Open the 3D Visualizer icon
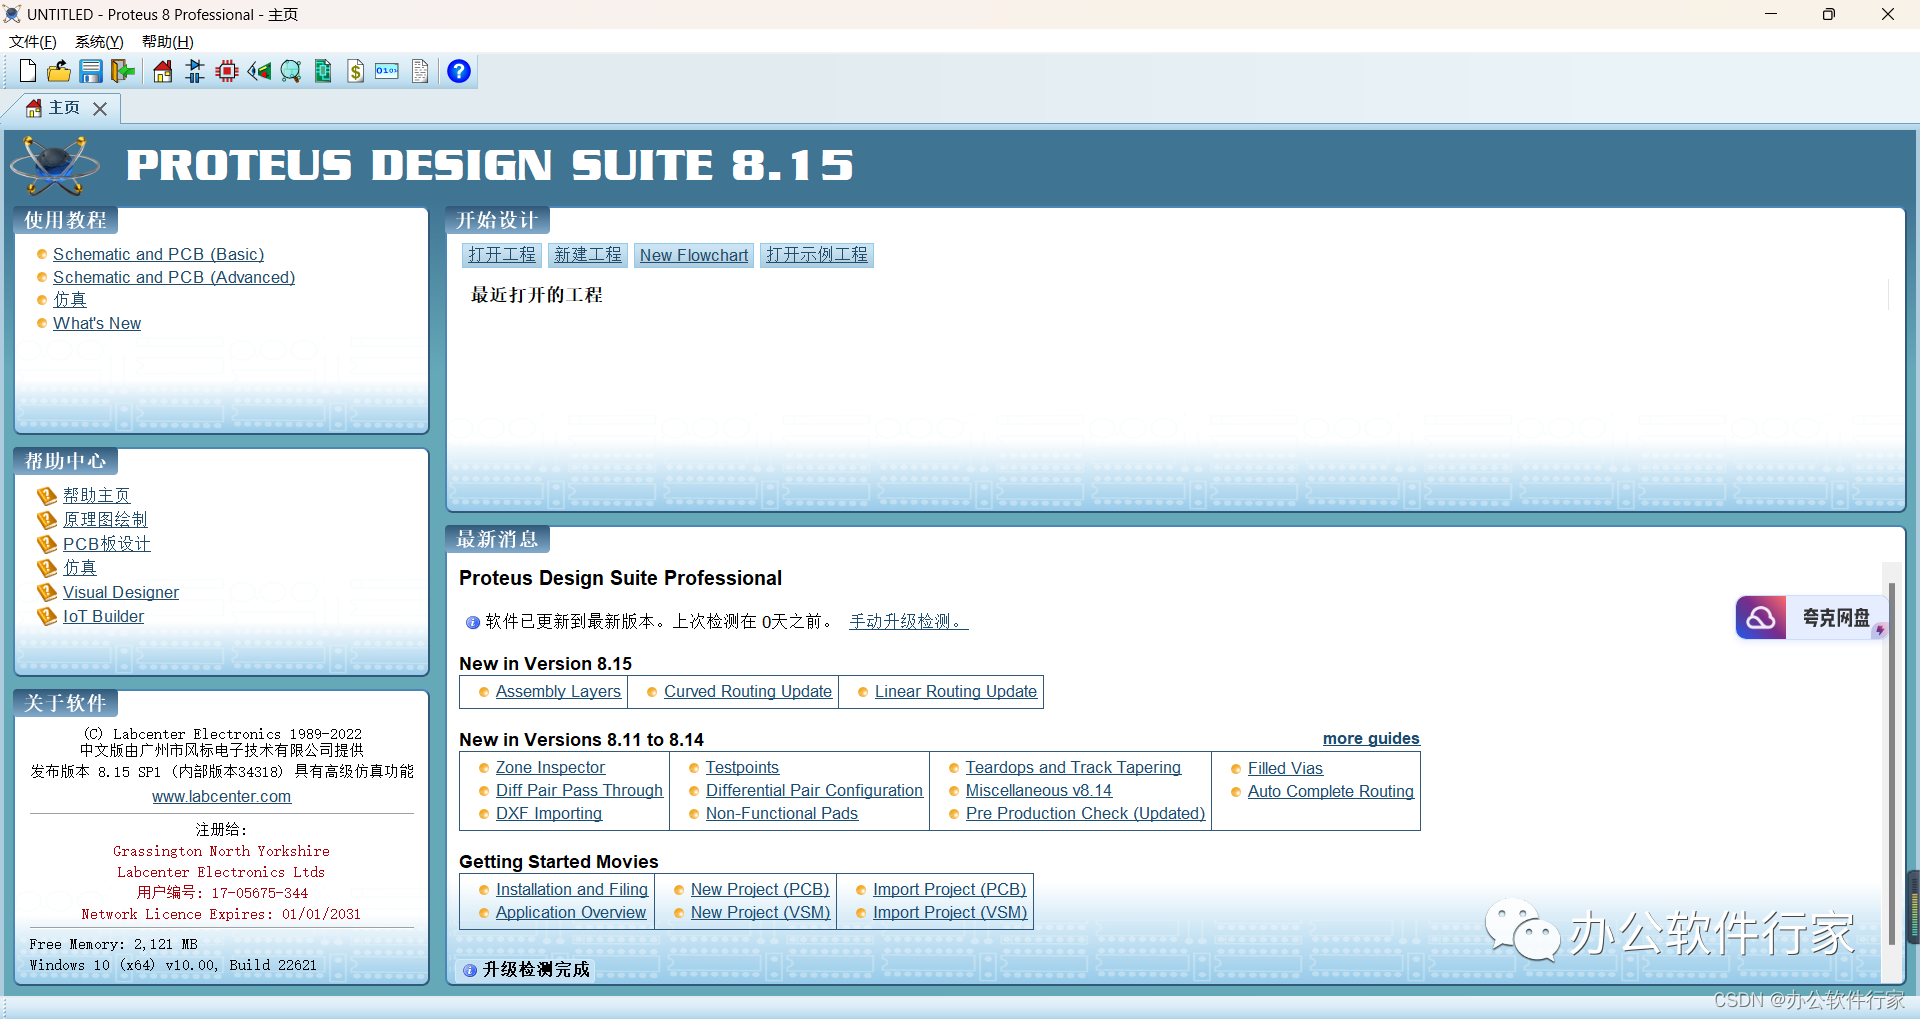Viewport: 1920px width, 1019px height. [x=259, y=71]
